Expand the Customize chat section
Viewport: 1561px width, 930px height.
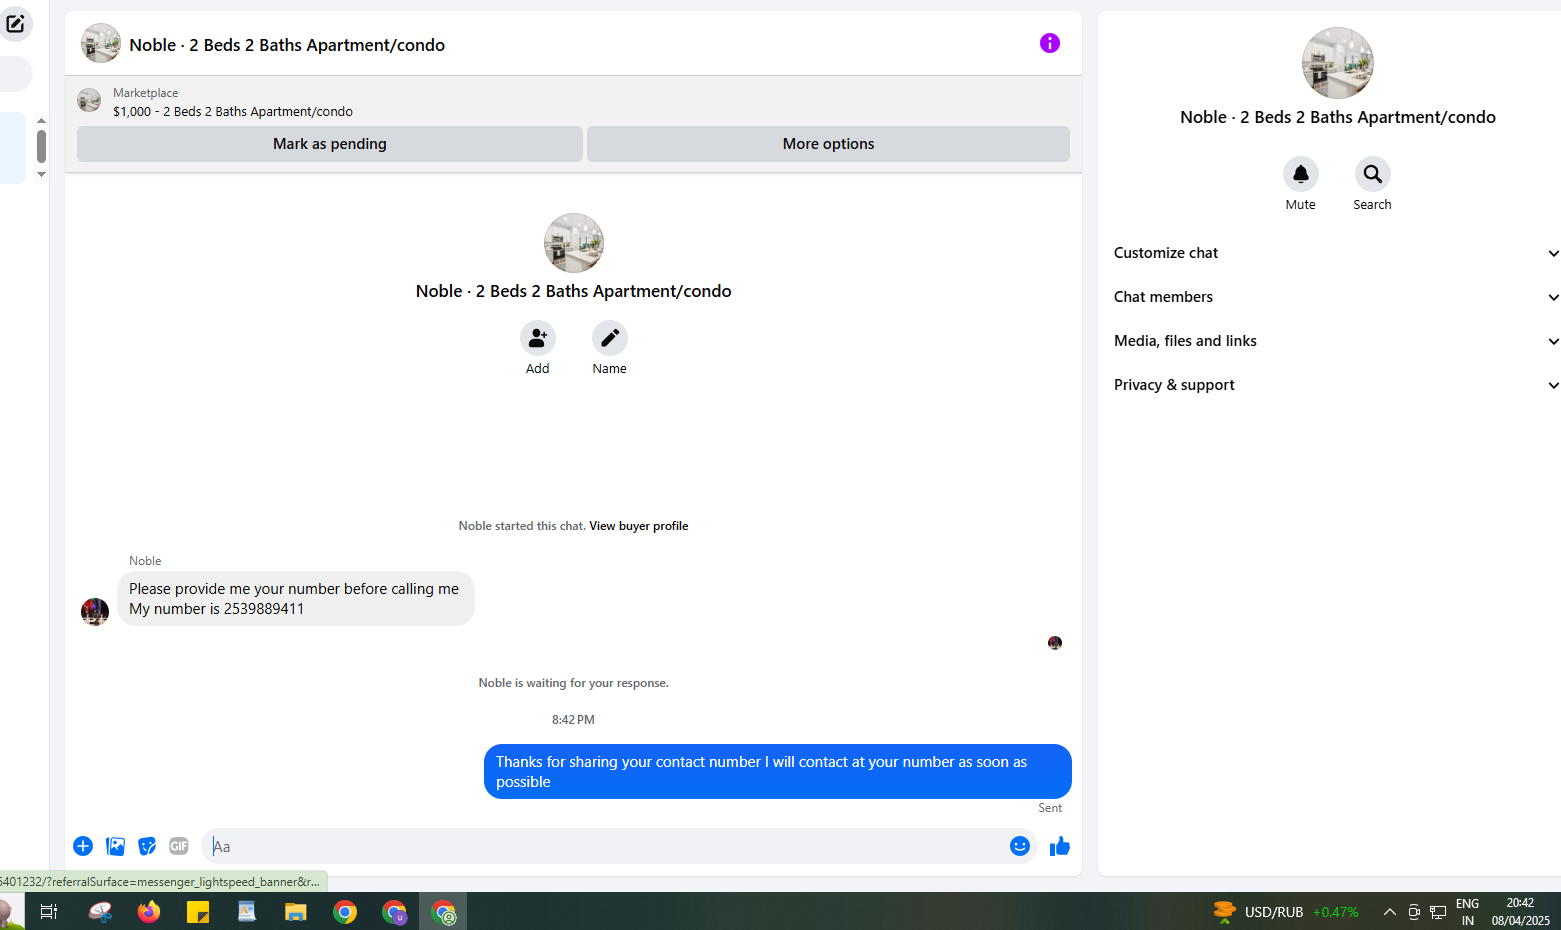pos(1336,253)
